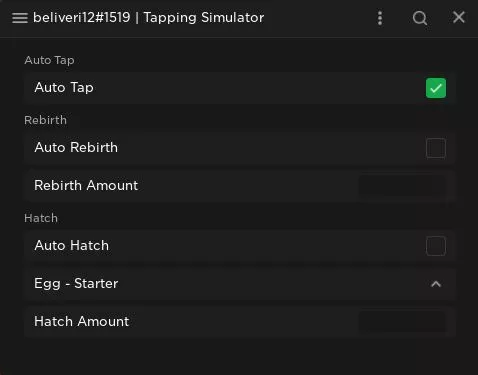Click the search magnifier icon
The height and width of the screenshot is (375, 478).
[420, 18]
